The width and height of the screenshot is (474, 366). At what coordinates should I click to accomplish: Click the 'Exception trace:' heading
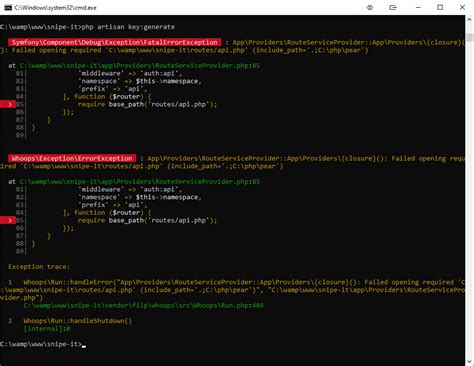pyautogui.click(x=39, y=267)
